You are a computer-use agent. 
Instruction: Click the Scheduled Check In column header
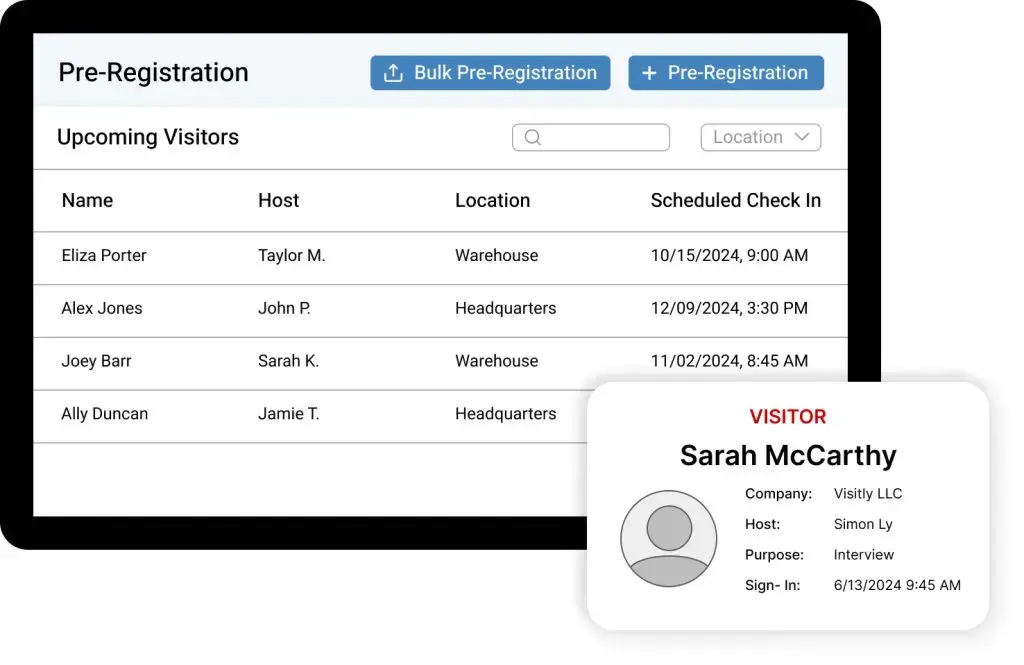click(735, 201)
